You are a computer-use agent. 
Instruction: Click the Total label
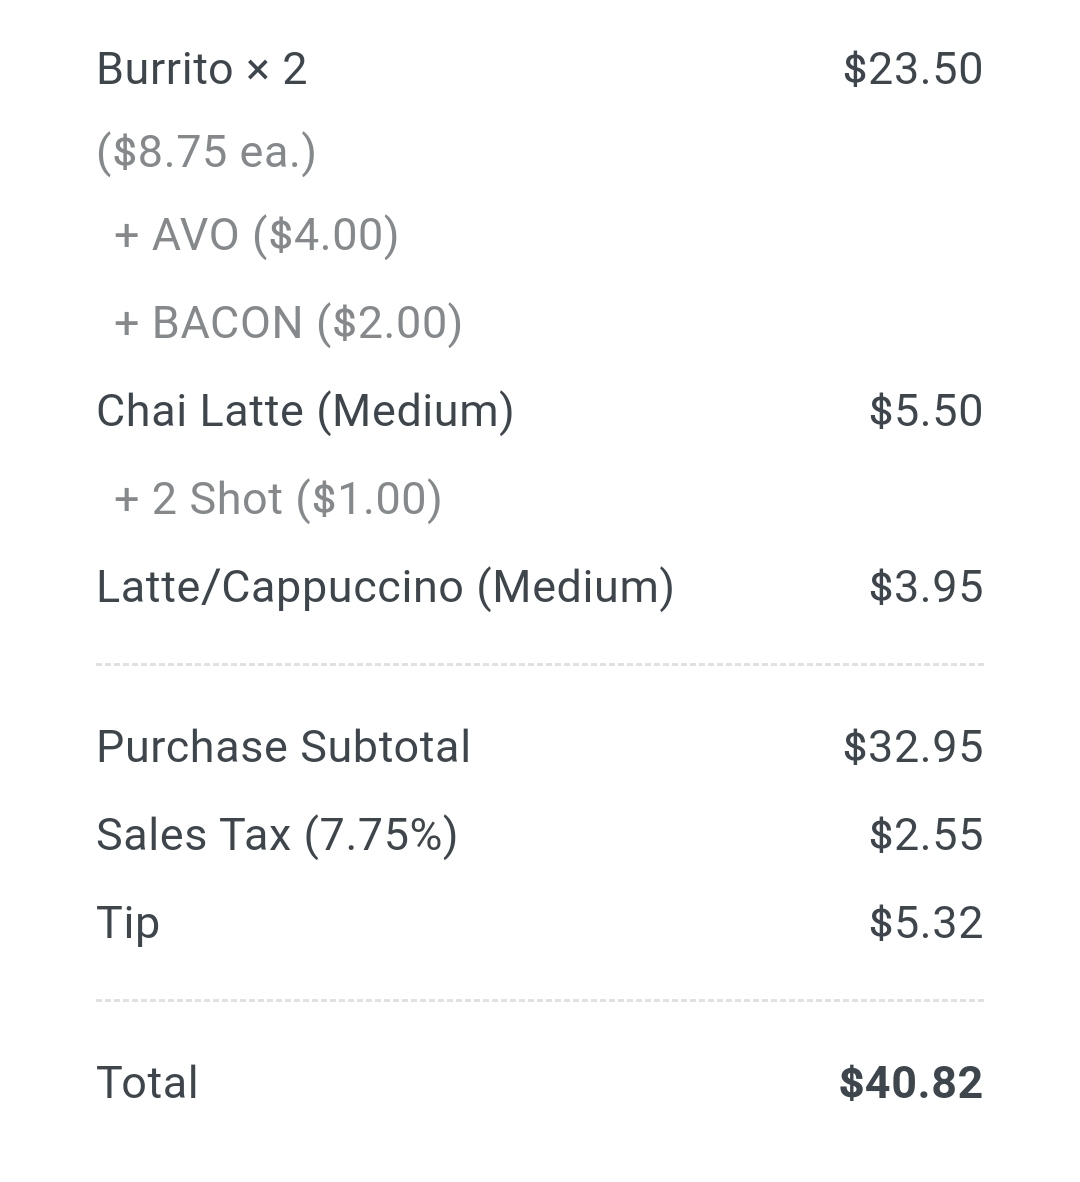tap(147, 1083)
